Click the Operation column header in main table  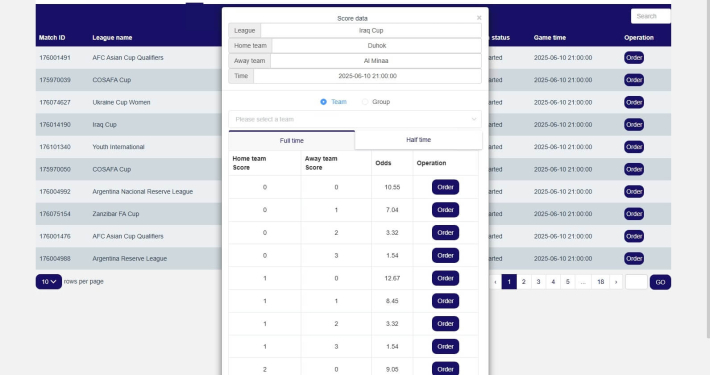tap(638, 38)
